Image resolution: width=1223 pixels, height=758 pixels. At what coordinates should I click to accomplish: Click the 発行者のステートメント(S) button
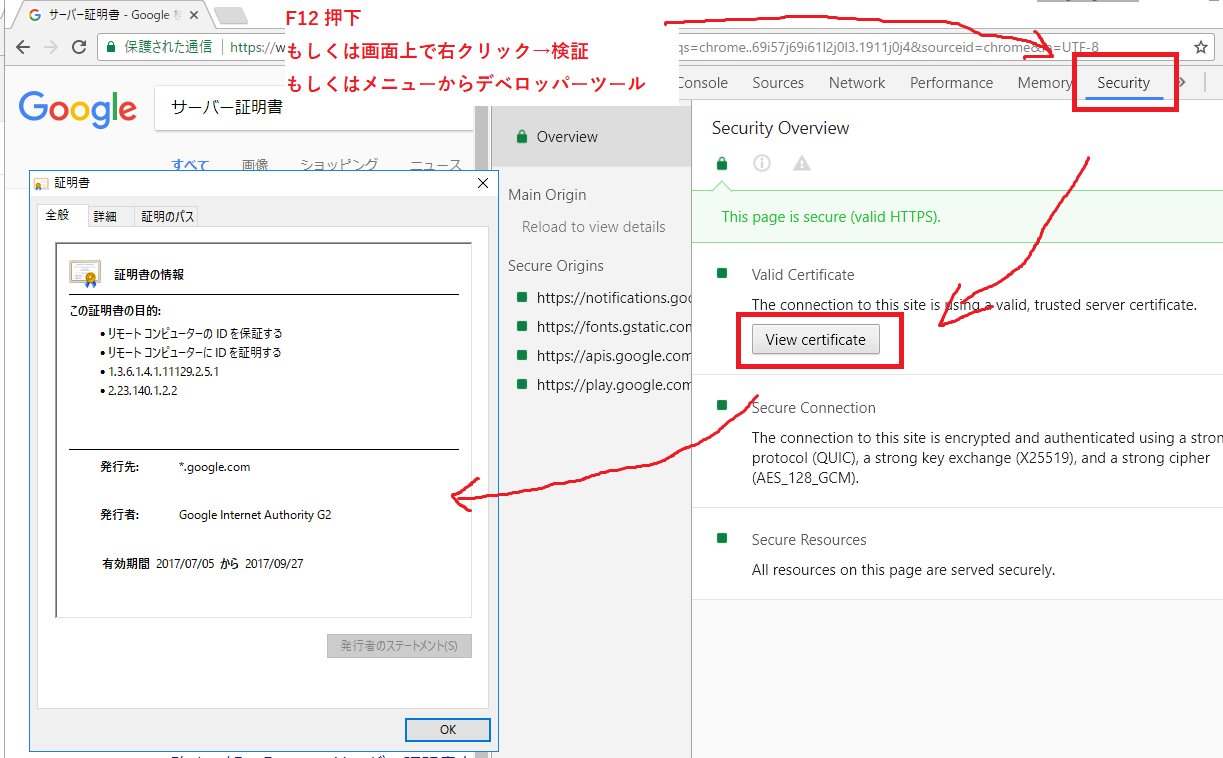coord(399,646)
